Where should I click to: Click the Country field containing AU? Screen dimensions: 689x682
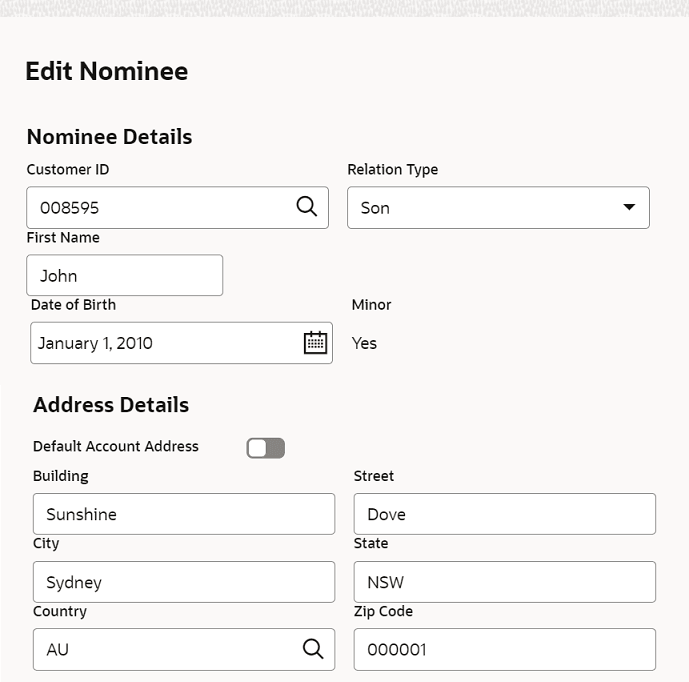pos(165,649)
